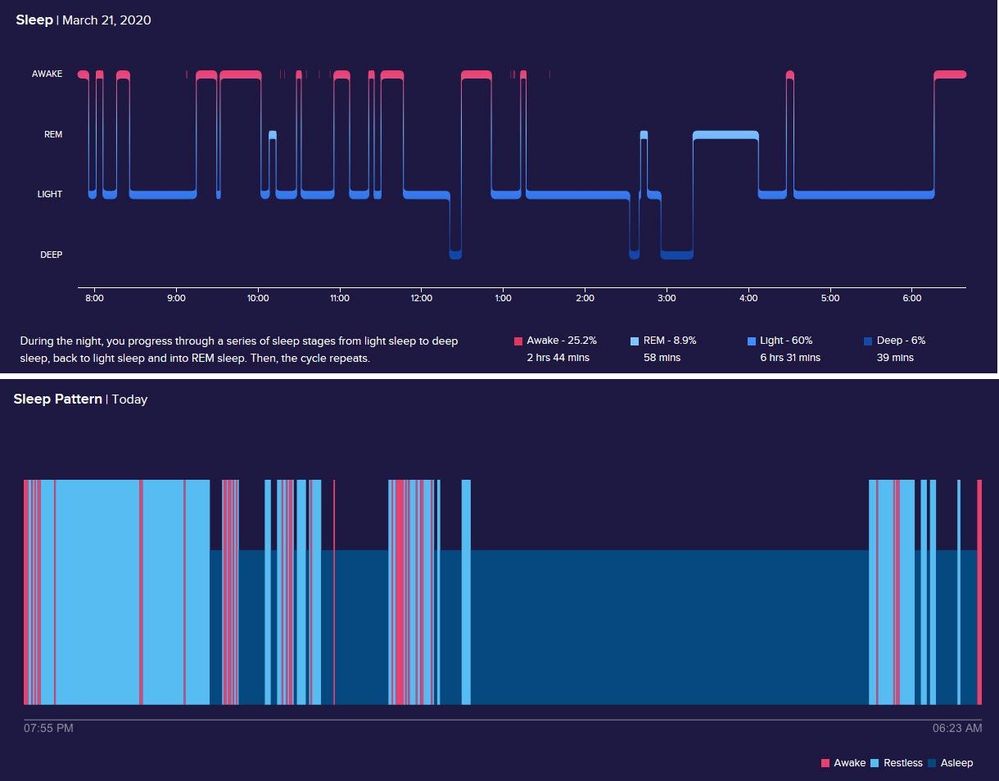Click the REM legend color swatch
Viewport: 999px width, 781px height.
[635, 341]
